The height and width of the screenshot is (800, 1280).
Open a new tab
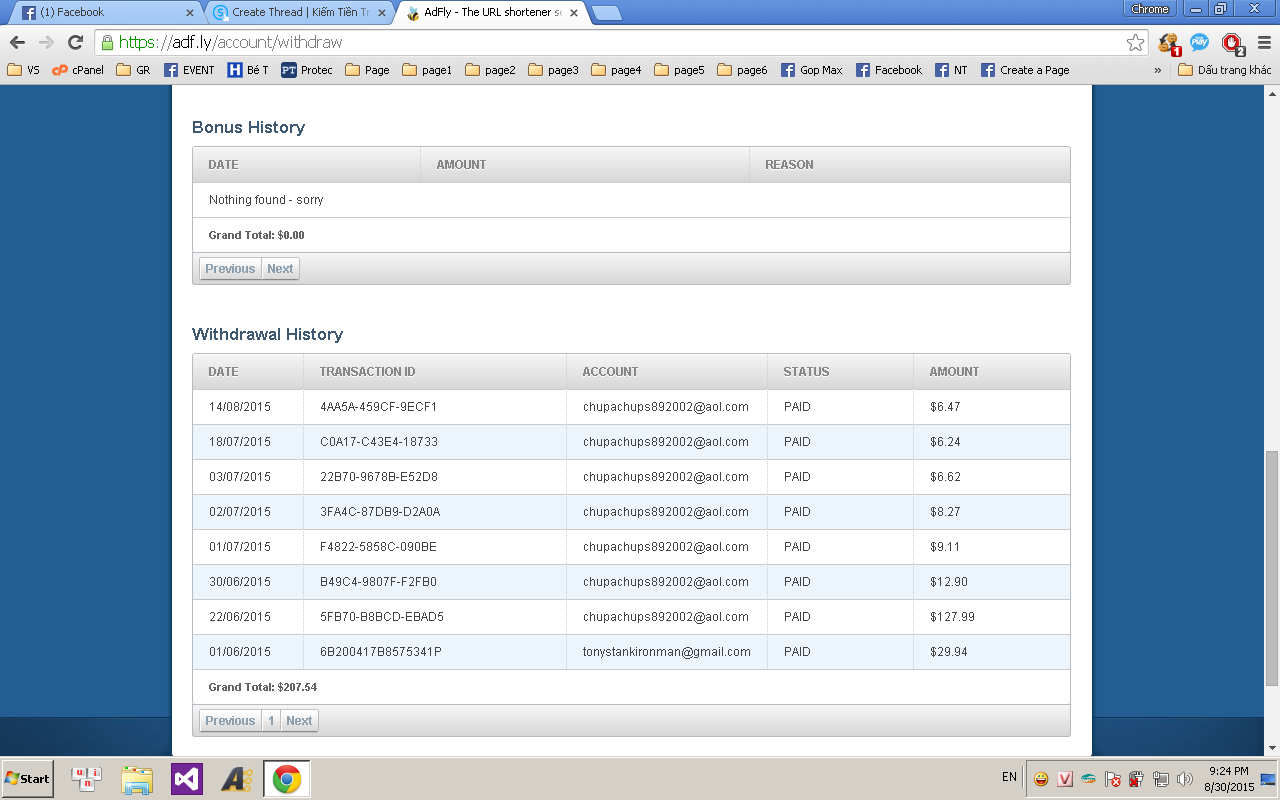tap(606, 13)
